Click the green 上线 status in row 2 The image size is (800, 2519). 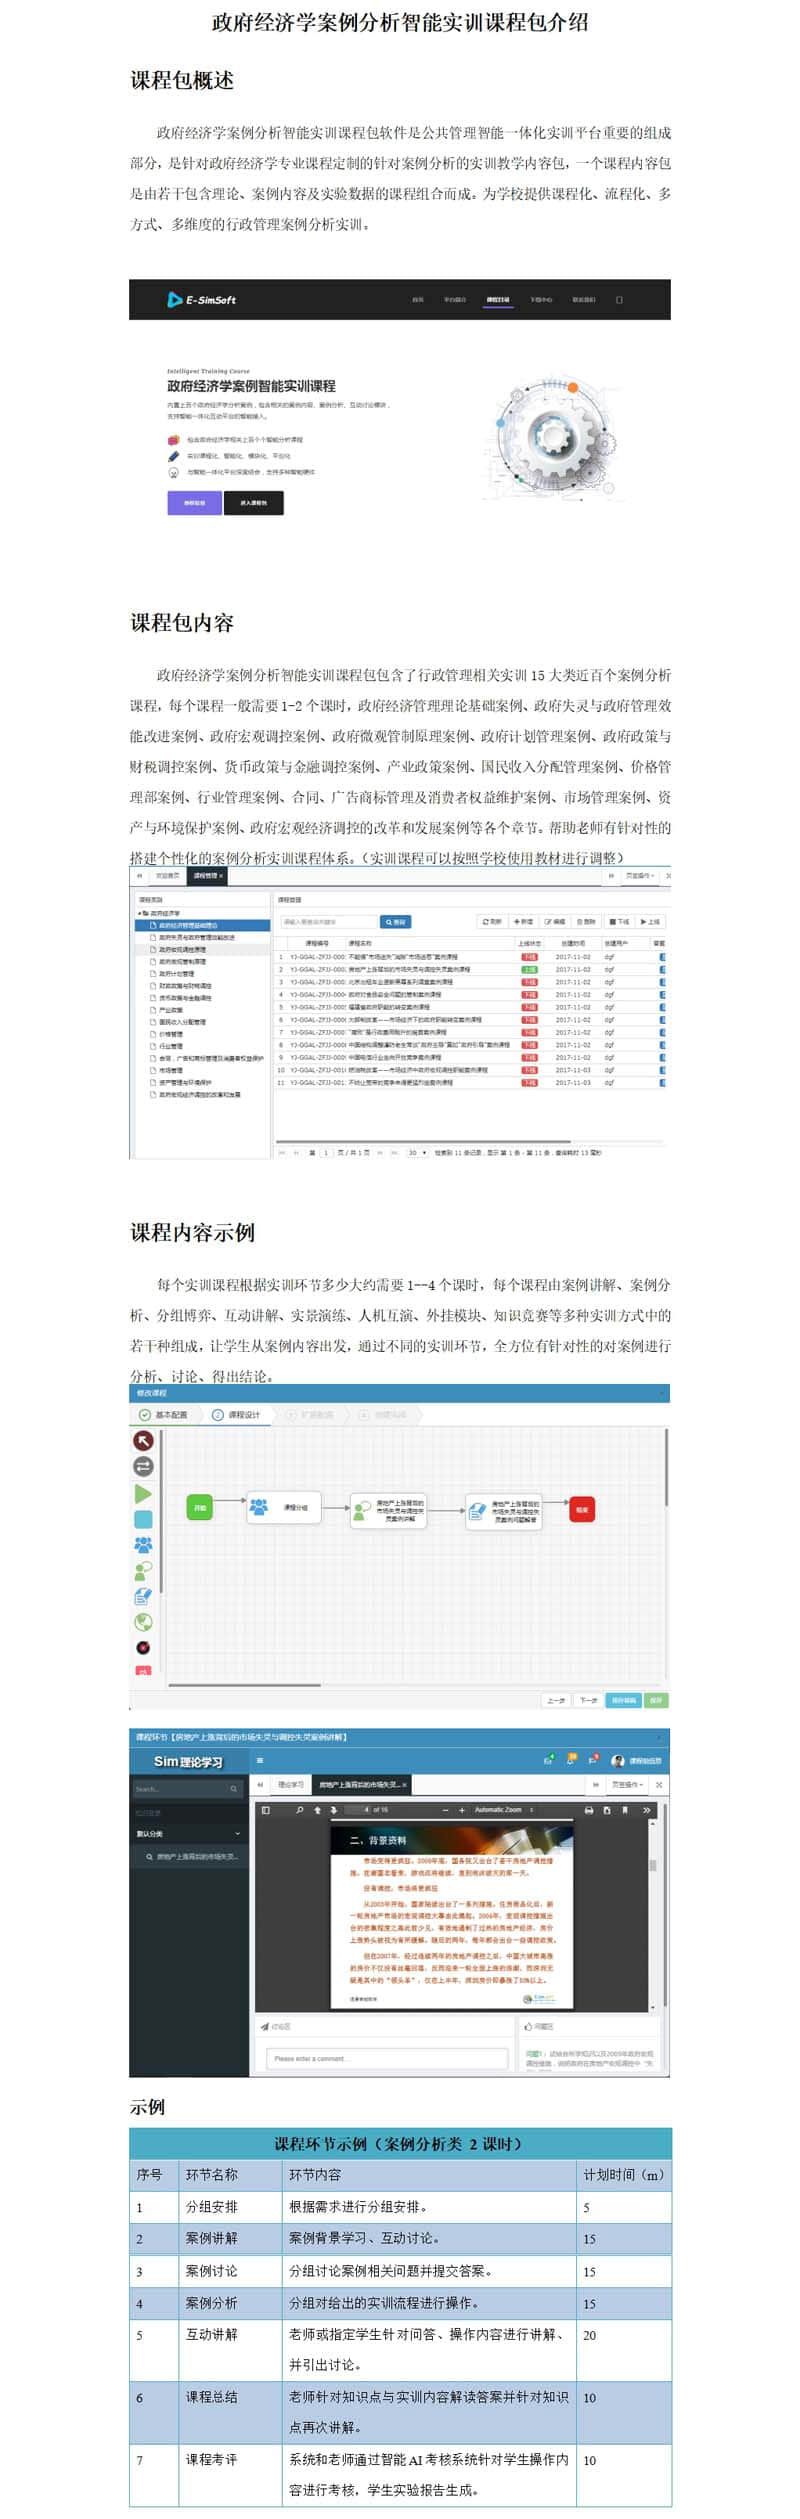tap(529, 969)
